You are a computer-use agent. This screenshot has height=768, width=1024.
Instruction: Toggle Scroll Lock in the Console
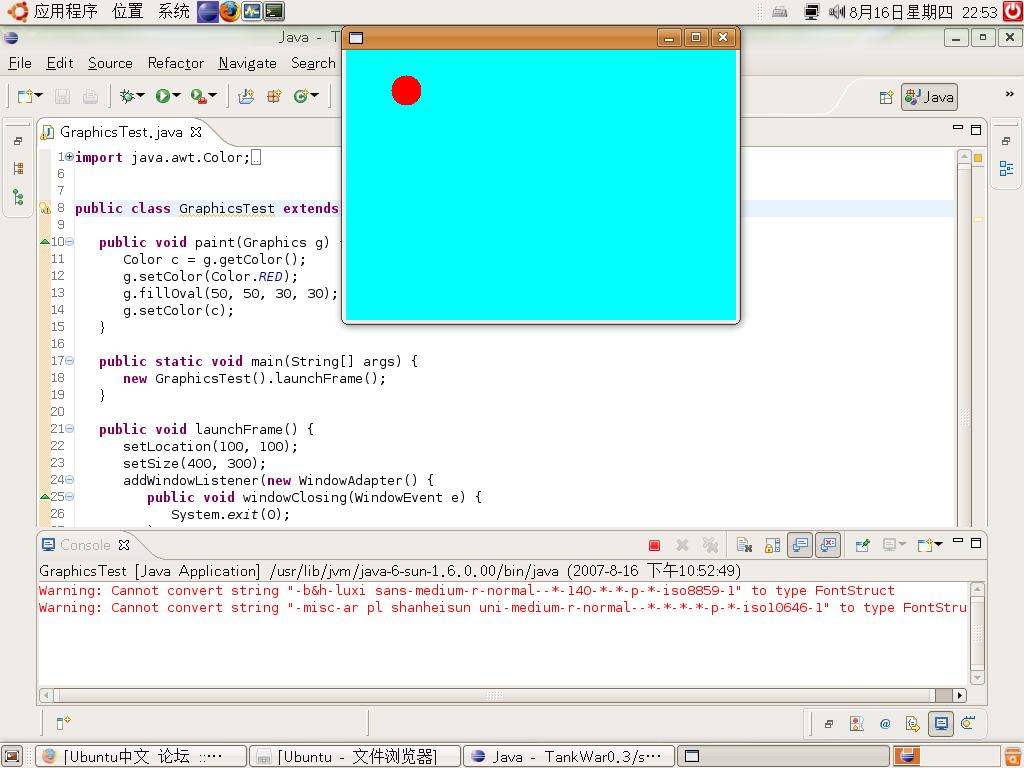[773, 545]
